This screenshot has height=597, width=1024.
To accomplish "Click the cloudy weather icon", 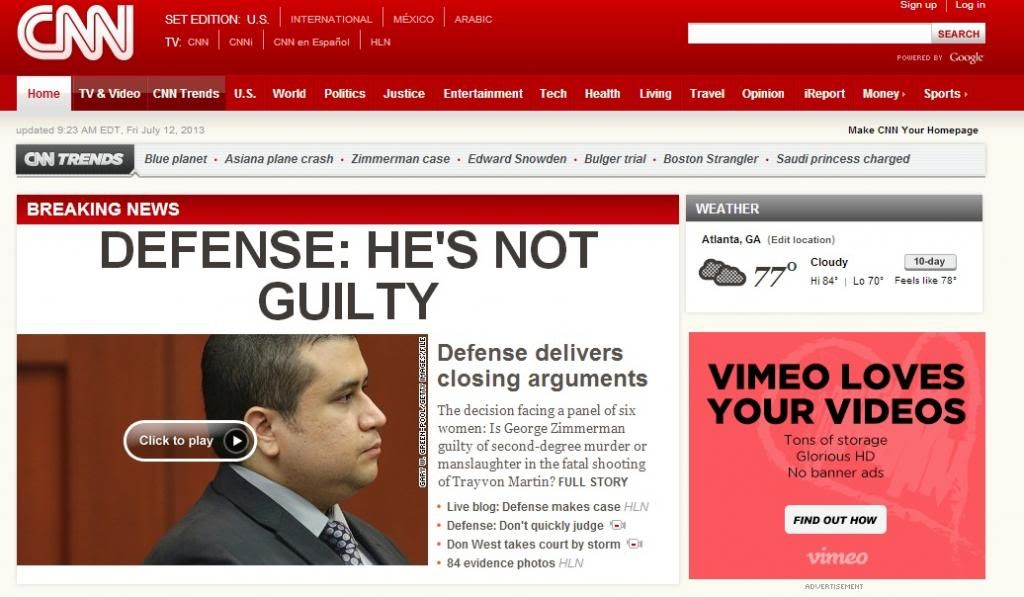I will click(x=722, y=272).
